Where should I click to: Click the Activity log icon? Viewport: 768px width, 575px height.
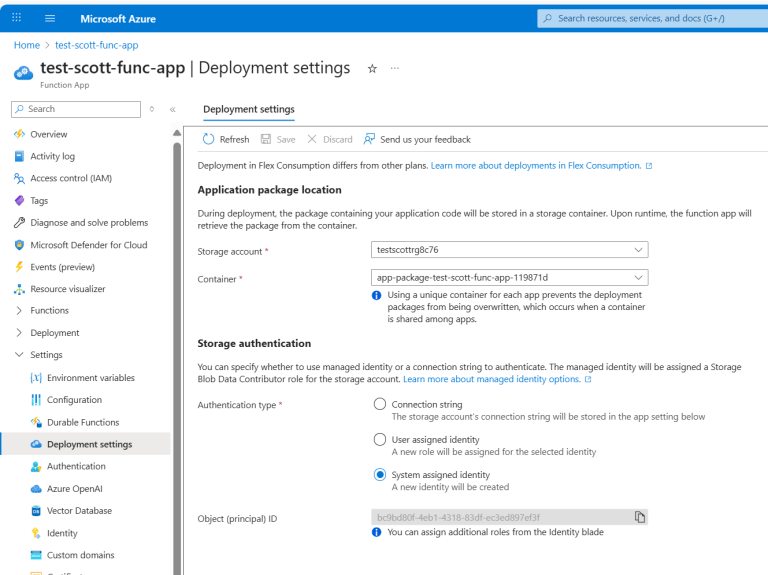19,156
